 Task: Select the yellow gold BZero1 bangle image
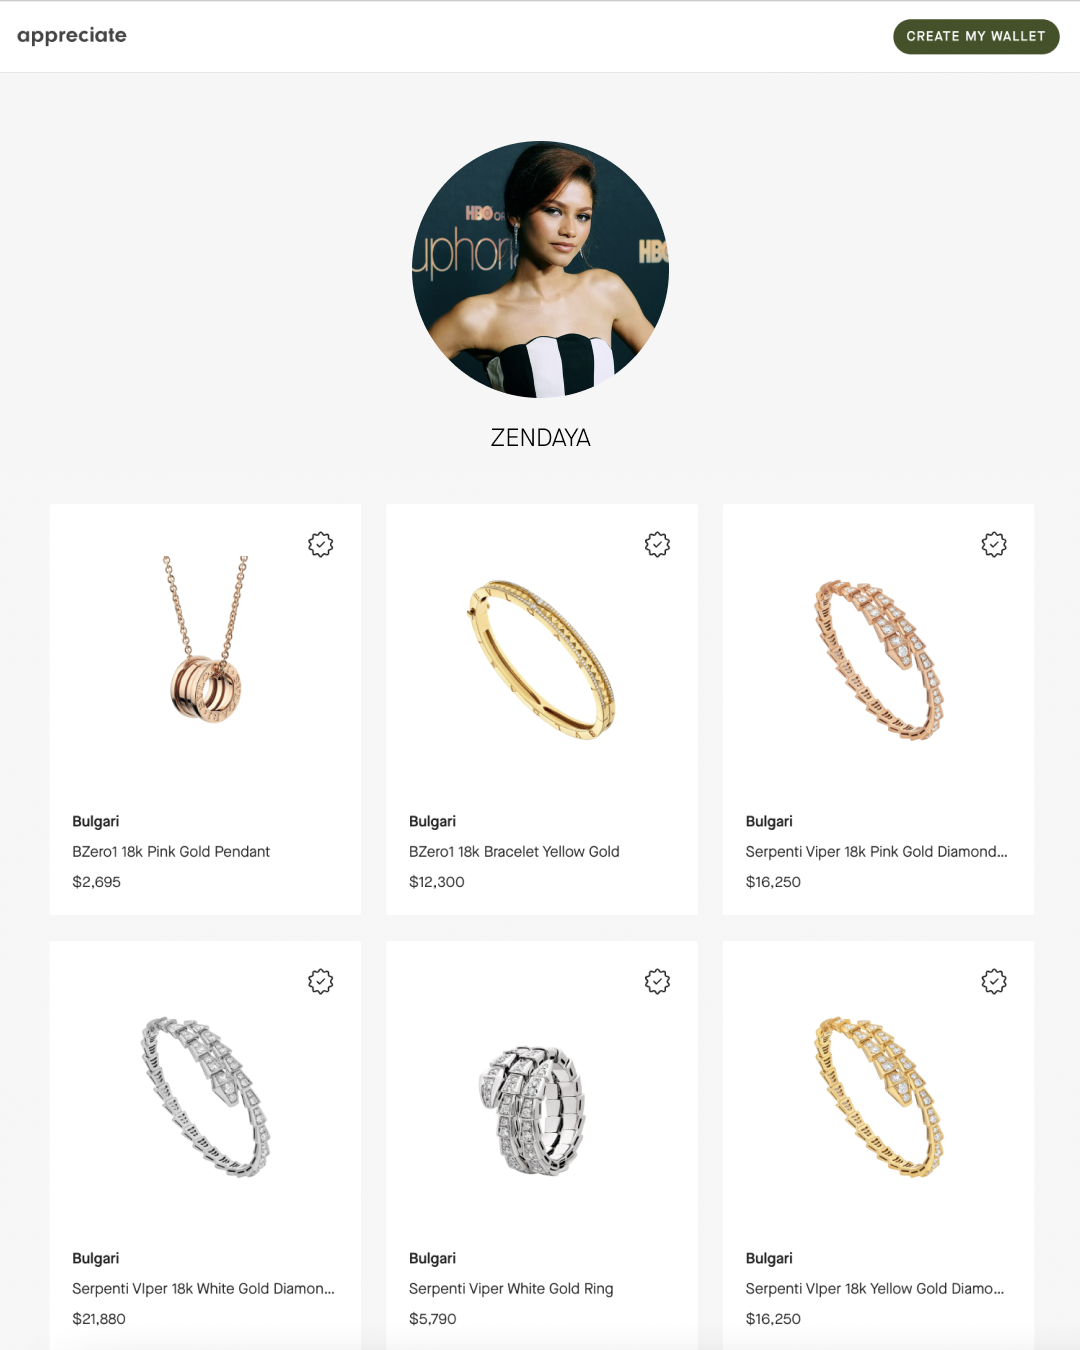(541, 659)
